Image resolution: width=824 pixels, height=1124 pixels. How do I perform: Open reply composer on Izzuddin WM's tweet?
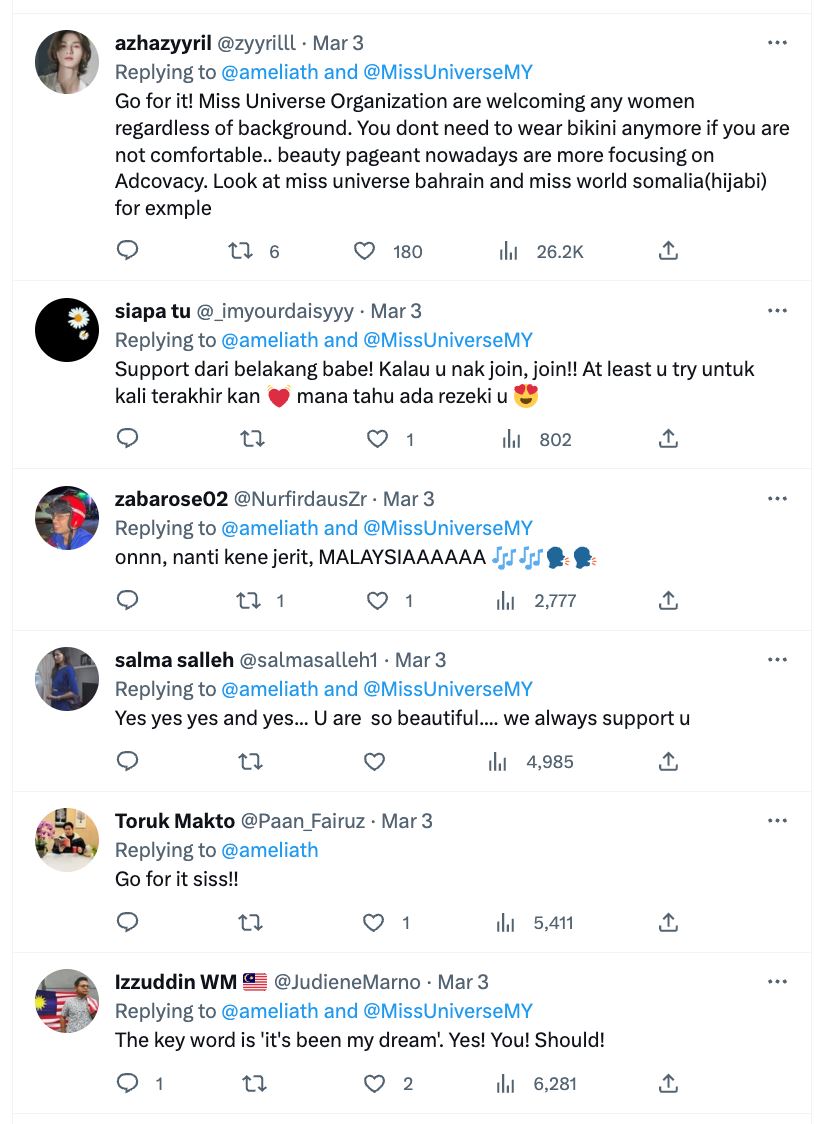pos(127,1083)
